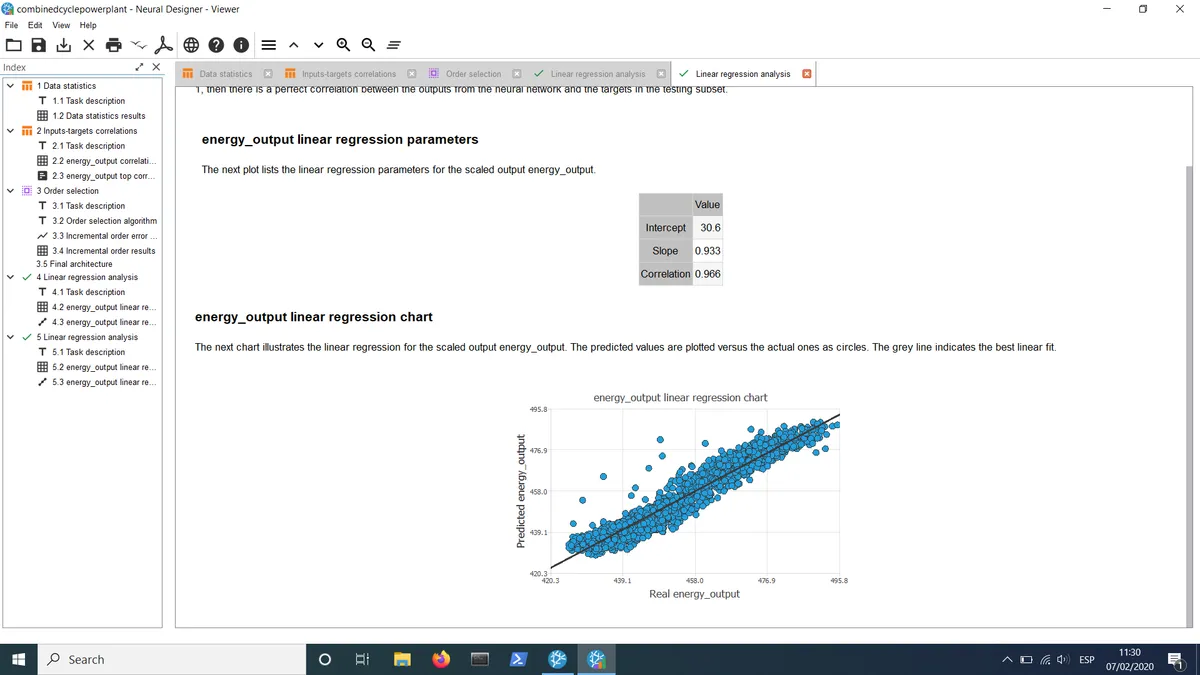
Task: Open the Task View taskbar icon
Action: 362,659
